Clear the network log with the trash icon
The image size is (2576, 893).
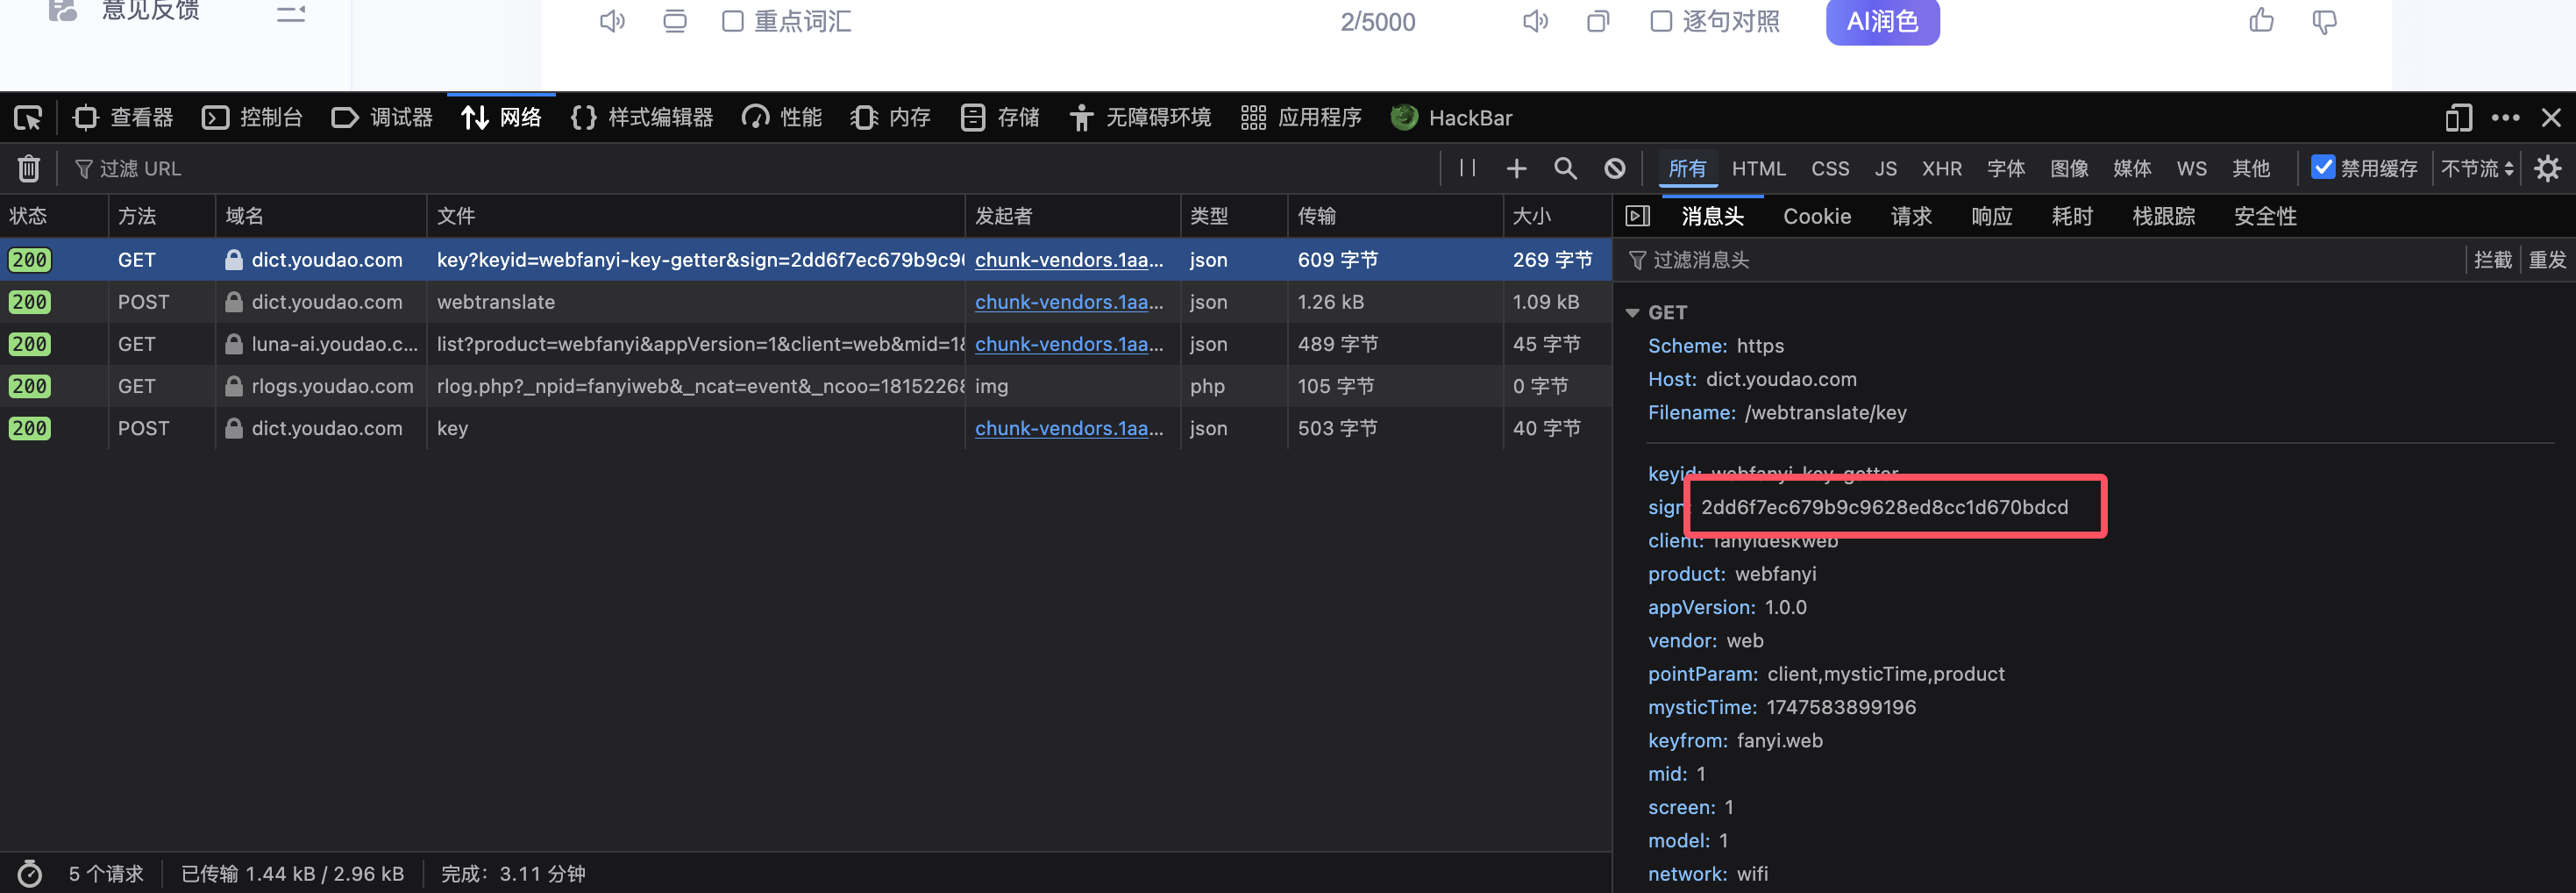[x=29, y=168]
